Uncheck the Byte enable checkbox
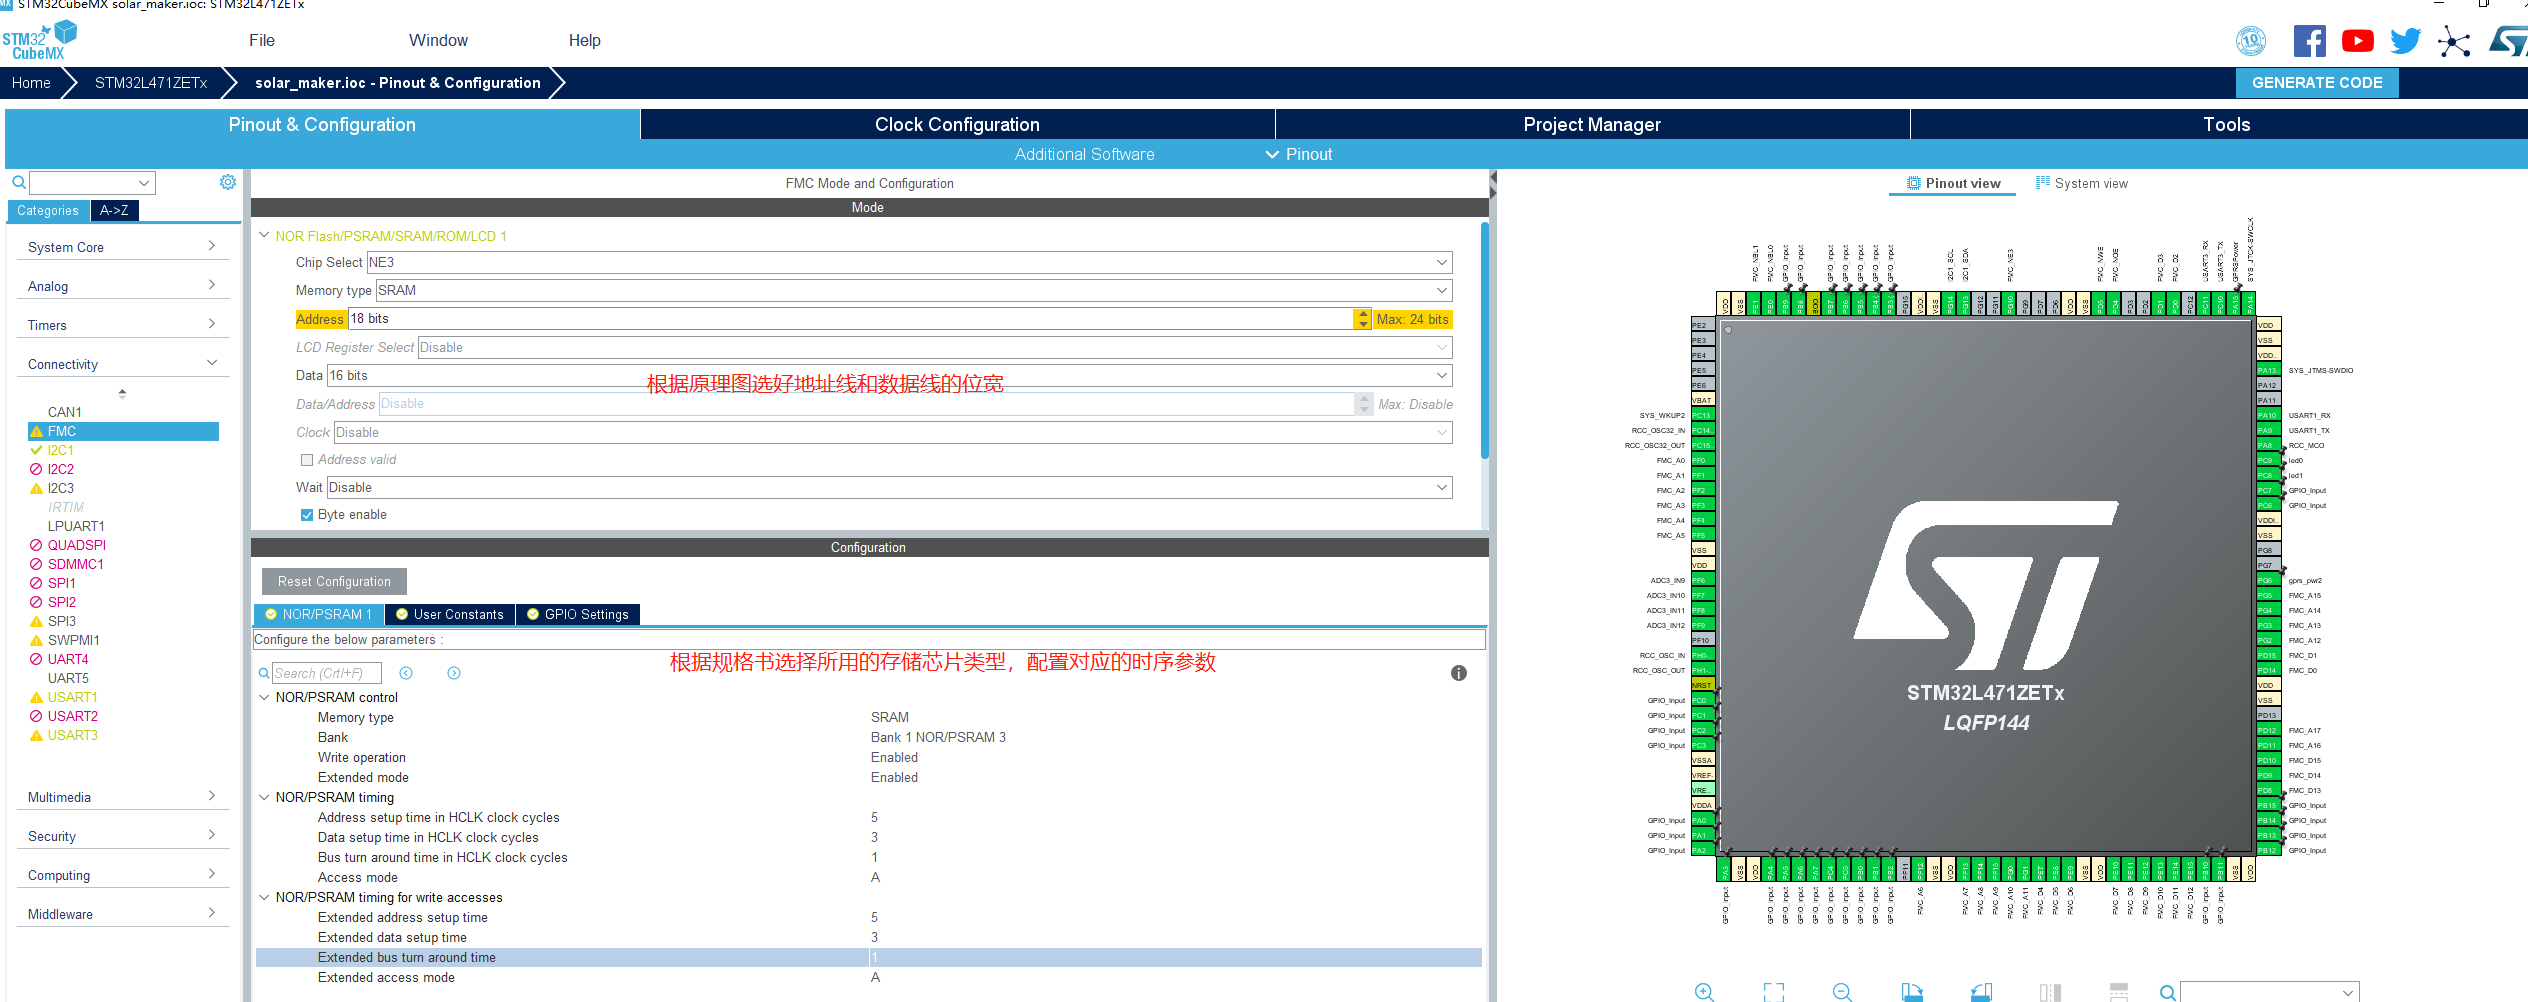Screen dimensions: 2528x1002 pyautogui.click(x=307, y=514)
